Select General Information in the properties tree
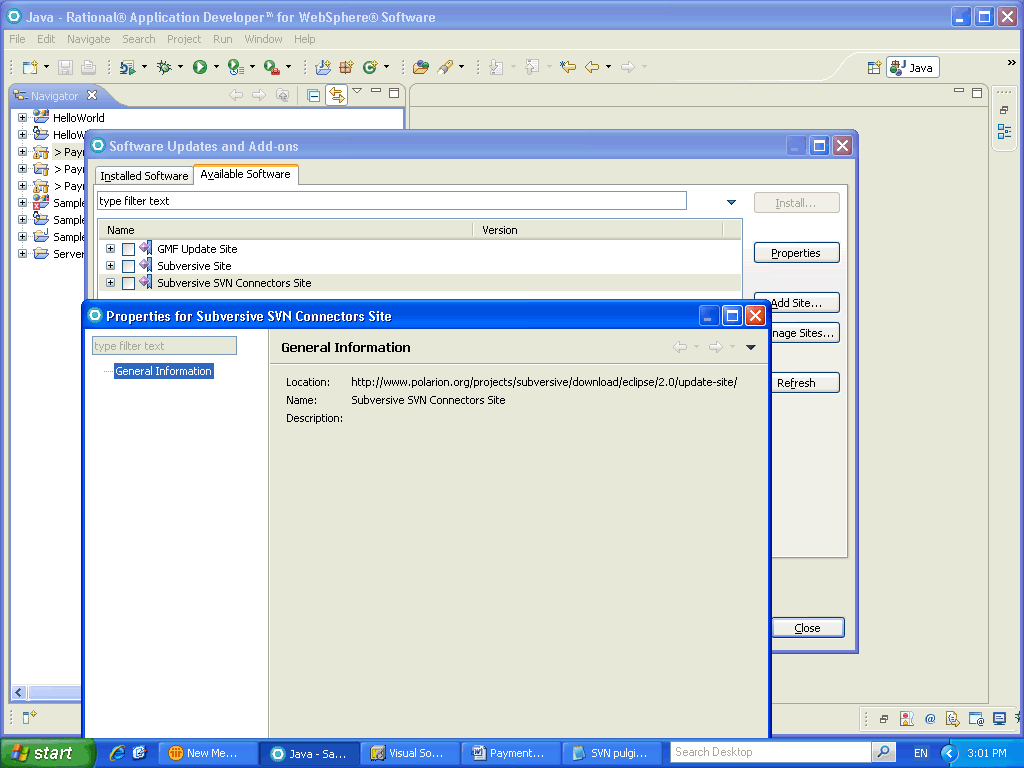 click(163, 371)
